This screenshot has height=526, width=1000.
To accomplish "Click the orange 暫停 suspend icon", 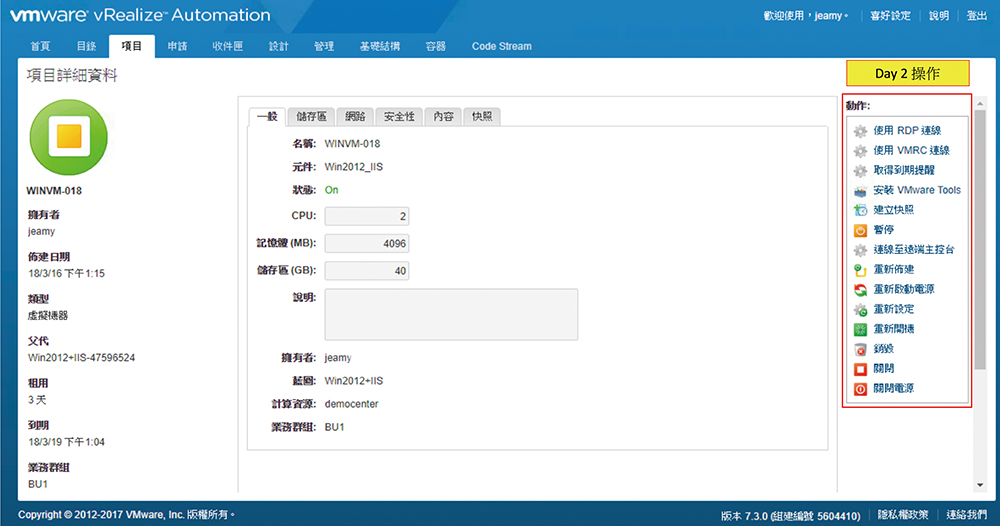I will (860, 230).
